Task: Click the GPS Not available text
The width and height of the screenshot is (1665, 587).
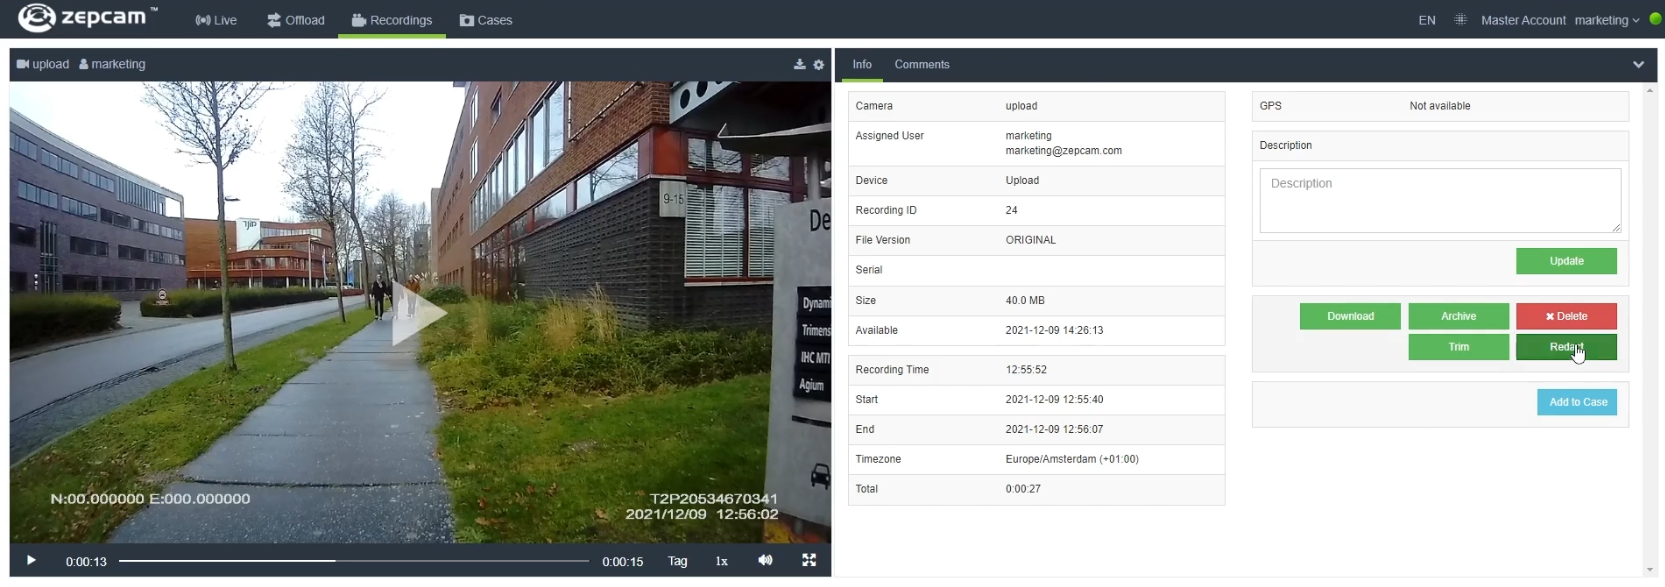Action: click(x=1440, y=106)
